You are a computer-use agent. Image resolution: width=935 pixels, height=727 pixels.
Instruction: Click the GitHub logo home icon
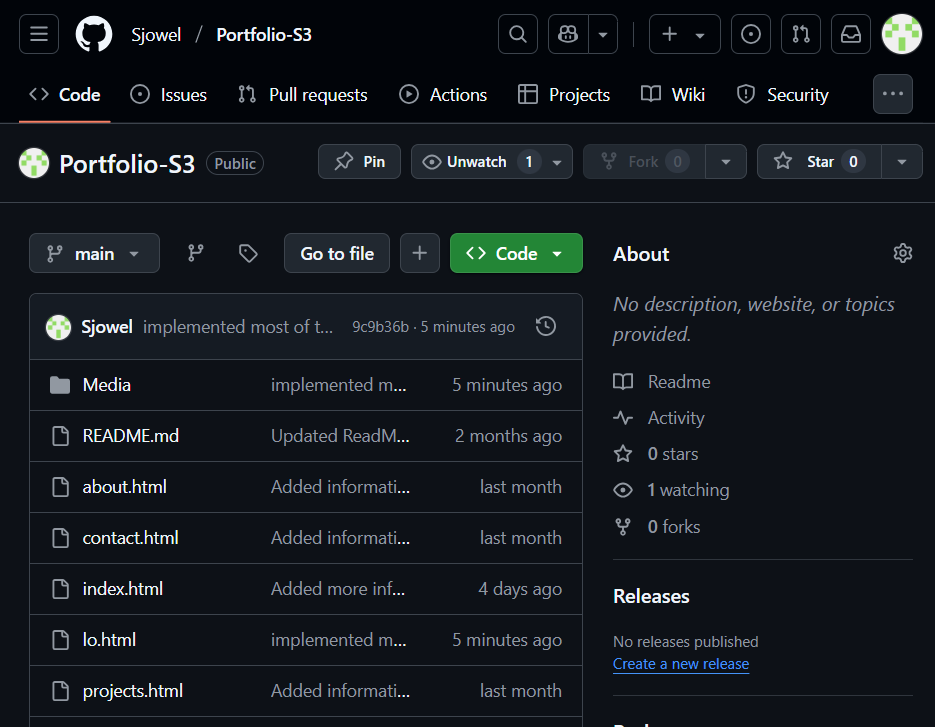[94, 35]
